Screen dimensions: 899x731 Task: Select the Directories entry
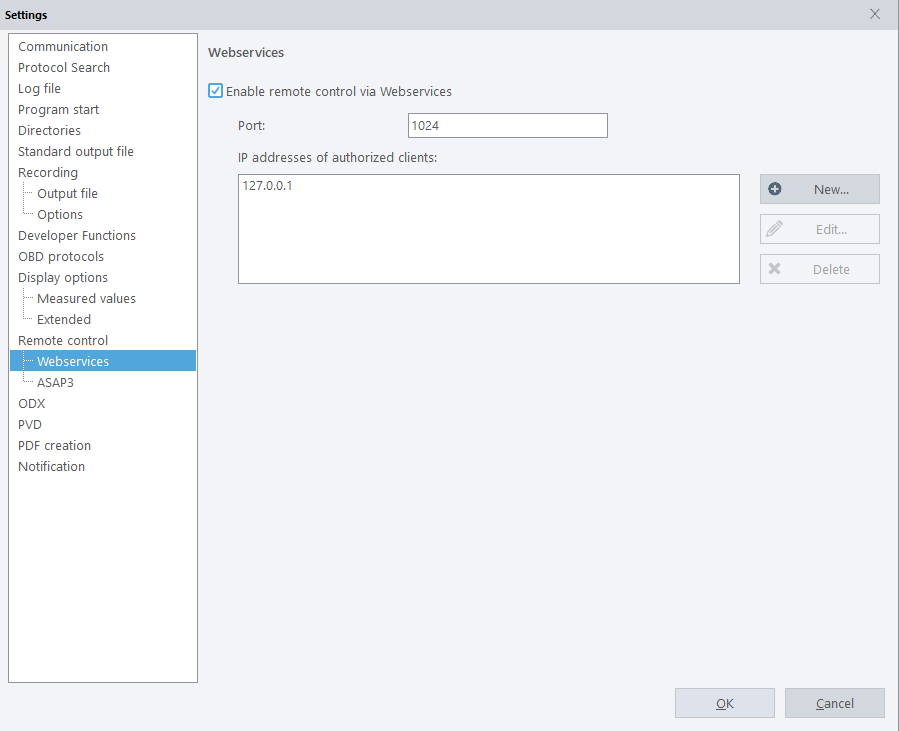[49, 131]
